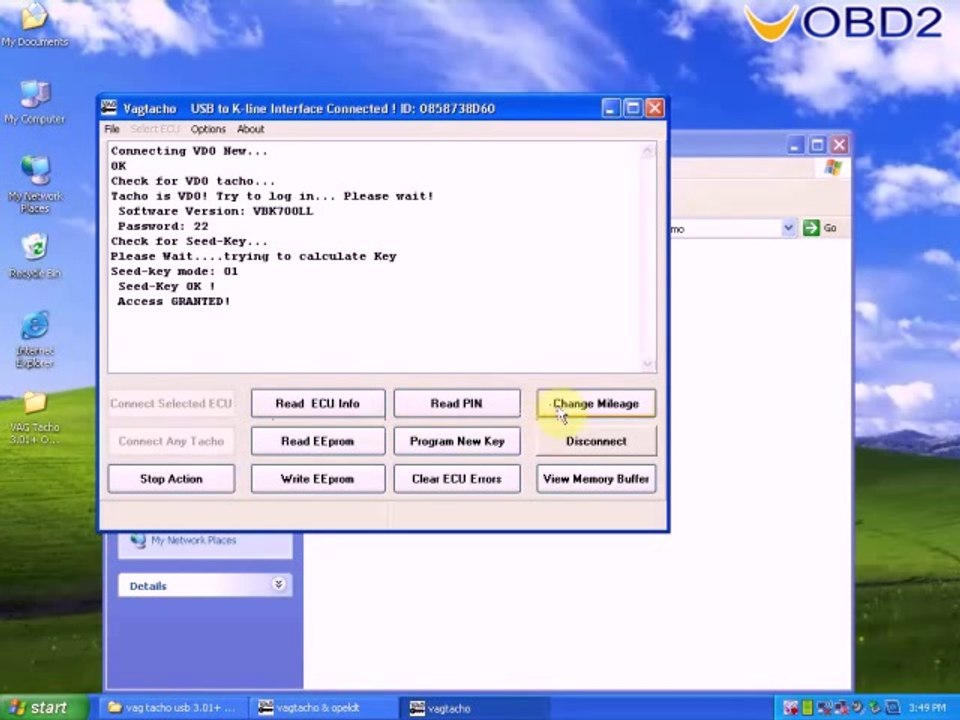Image resolution: width=960 pixels, height=720 pixels.
Task: Switch to vag tacho usb 3.01 taskbar item
Action: 174,708
